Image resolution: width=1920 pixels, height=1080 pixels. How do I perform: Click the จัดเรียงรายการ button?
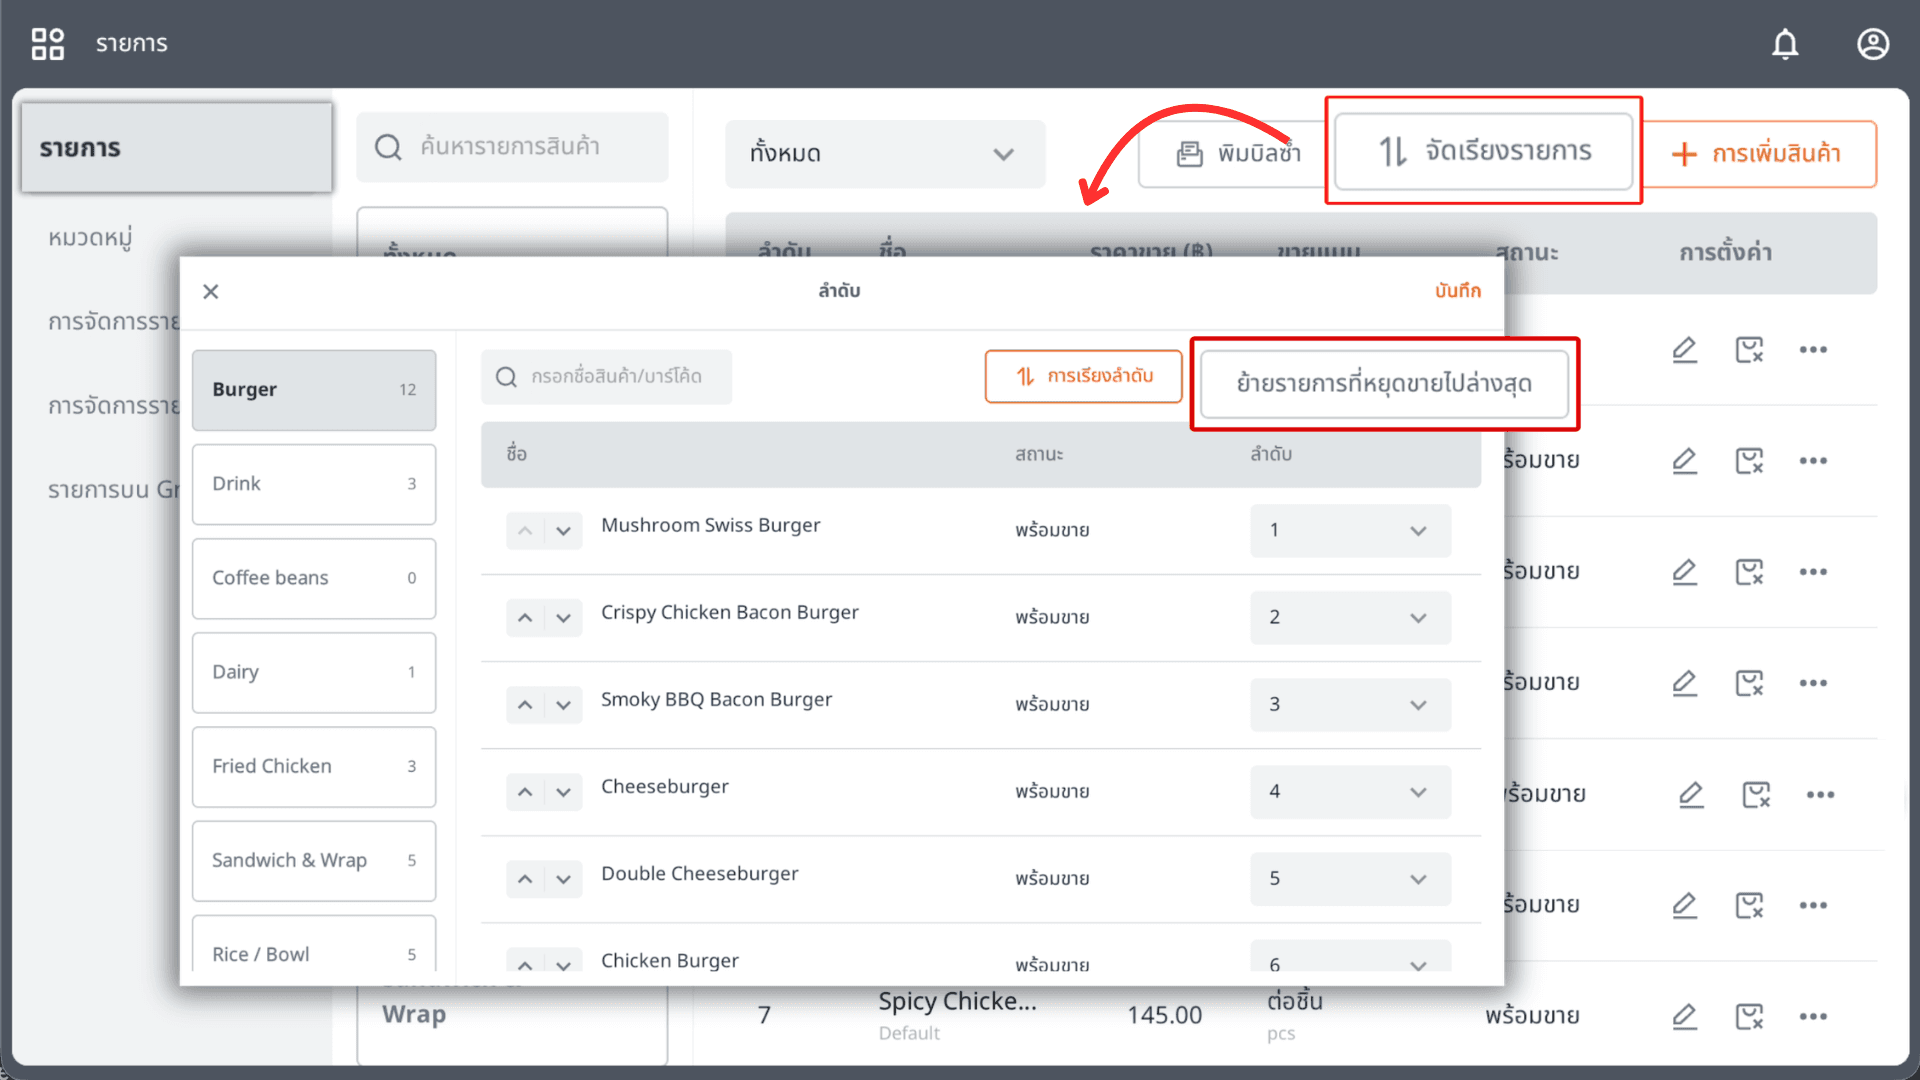(1484, 151)
